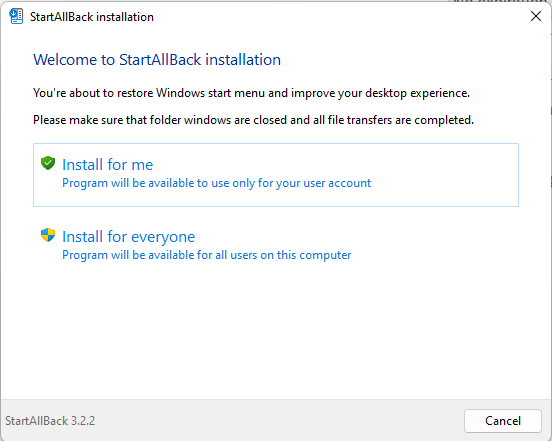Click empty title bar area beside the title

[334, 17]
